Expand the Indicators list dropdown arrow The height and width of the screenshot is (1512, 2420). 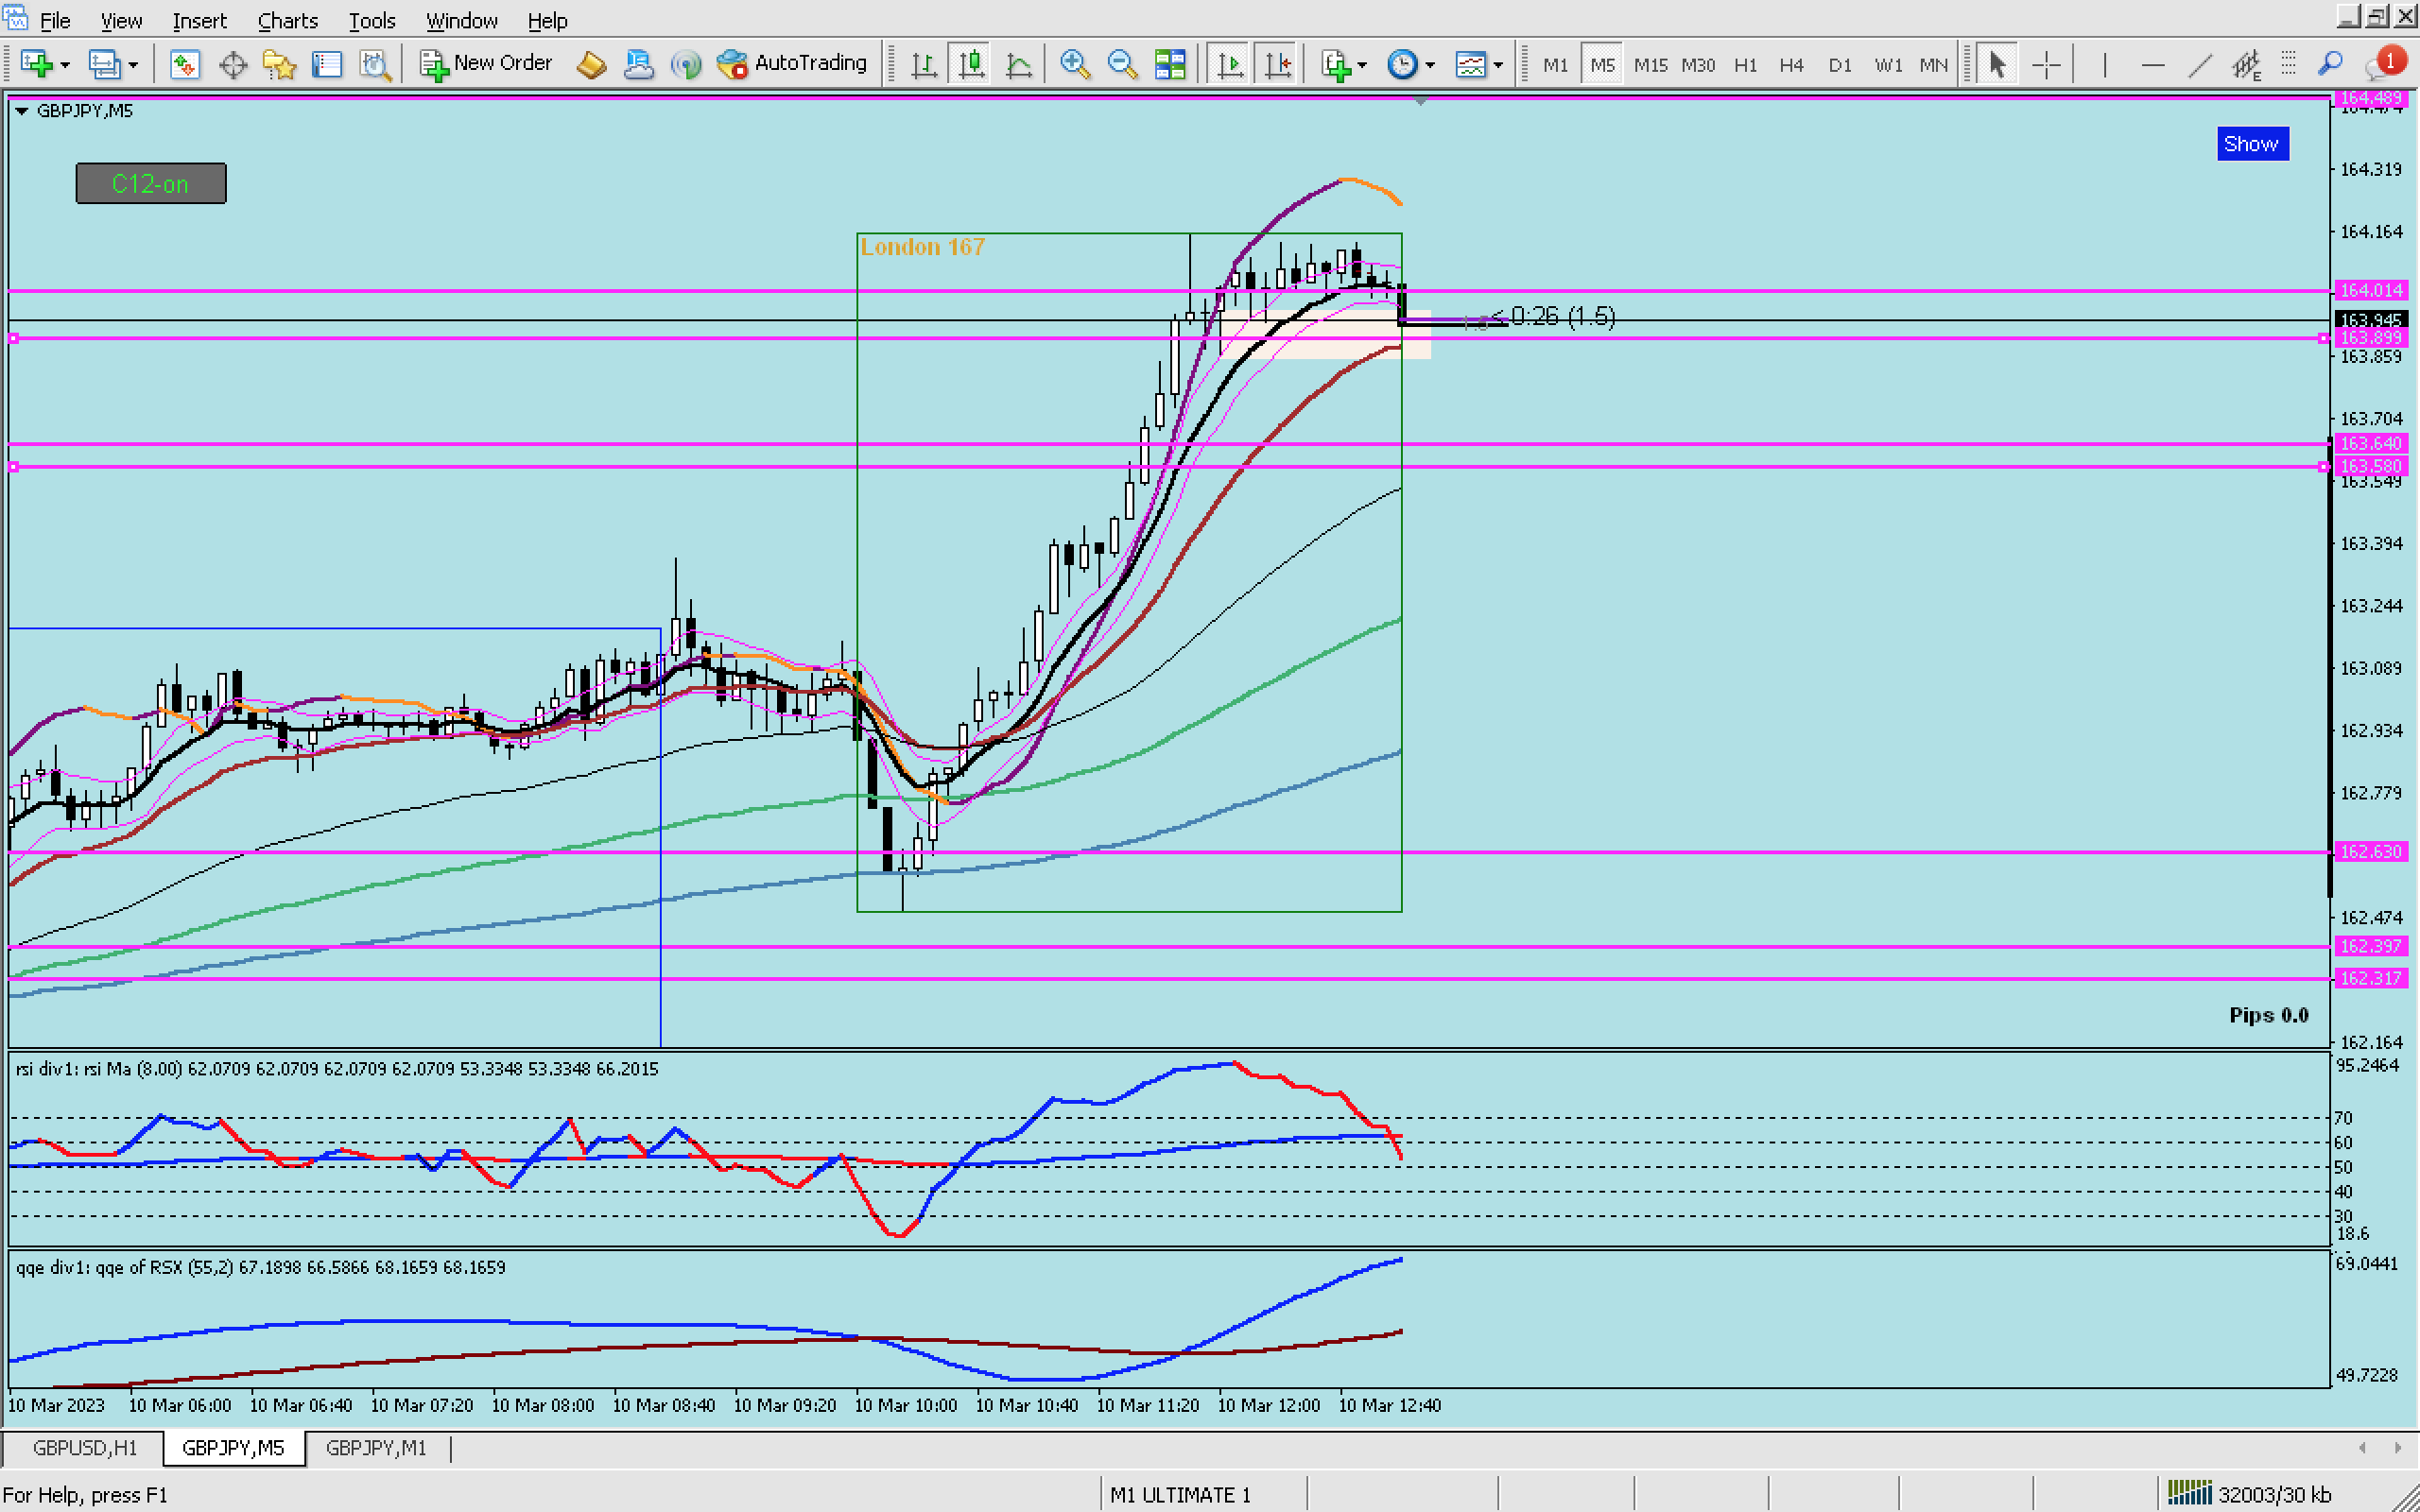tap(1362, 65)
